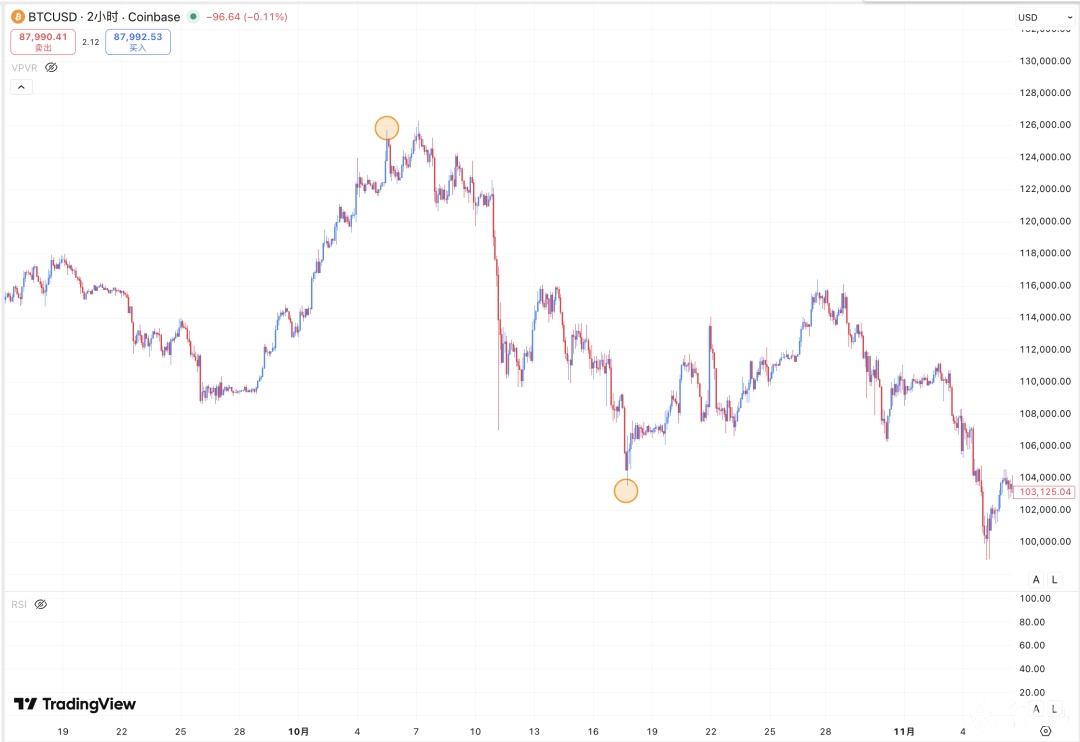The height and width of the screenshot is (742, 1080).
Task: Click the lower orange circle marker at trough
Action: click(626, 490)
